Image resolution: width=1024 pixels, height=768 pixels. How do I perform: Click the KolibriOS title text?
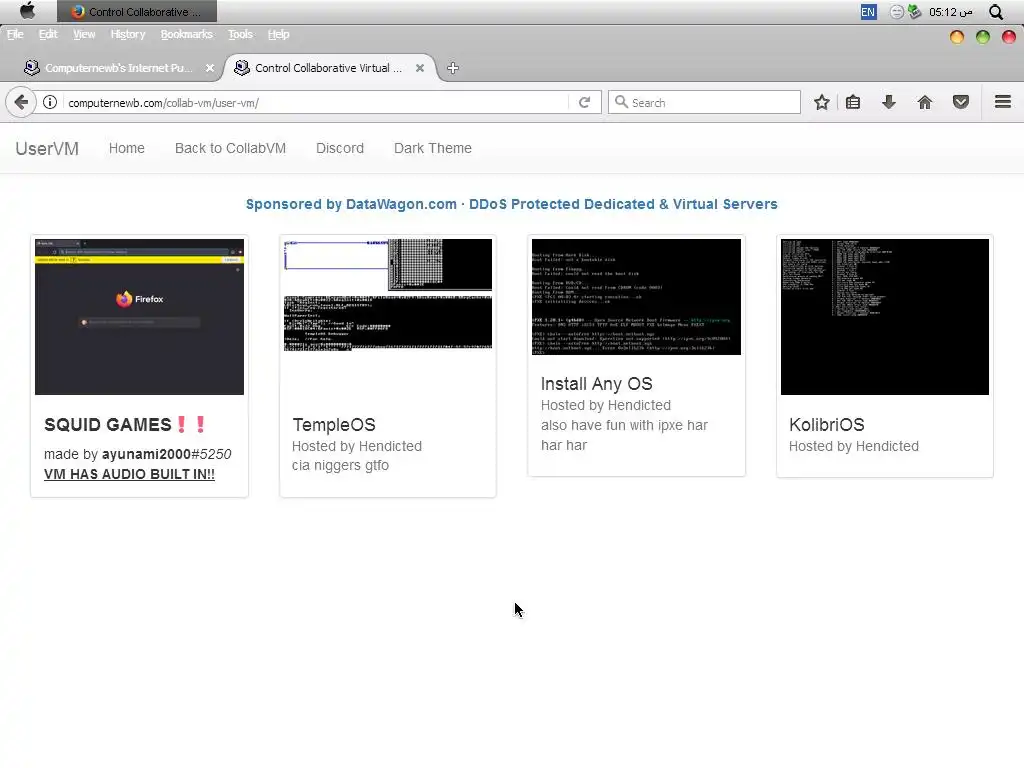click(827, 425)
